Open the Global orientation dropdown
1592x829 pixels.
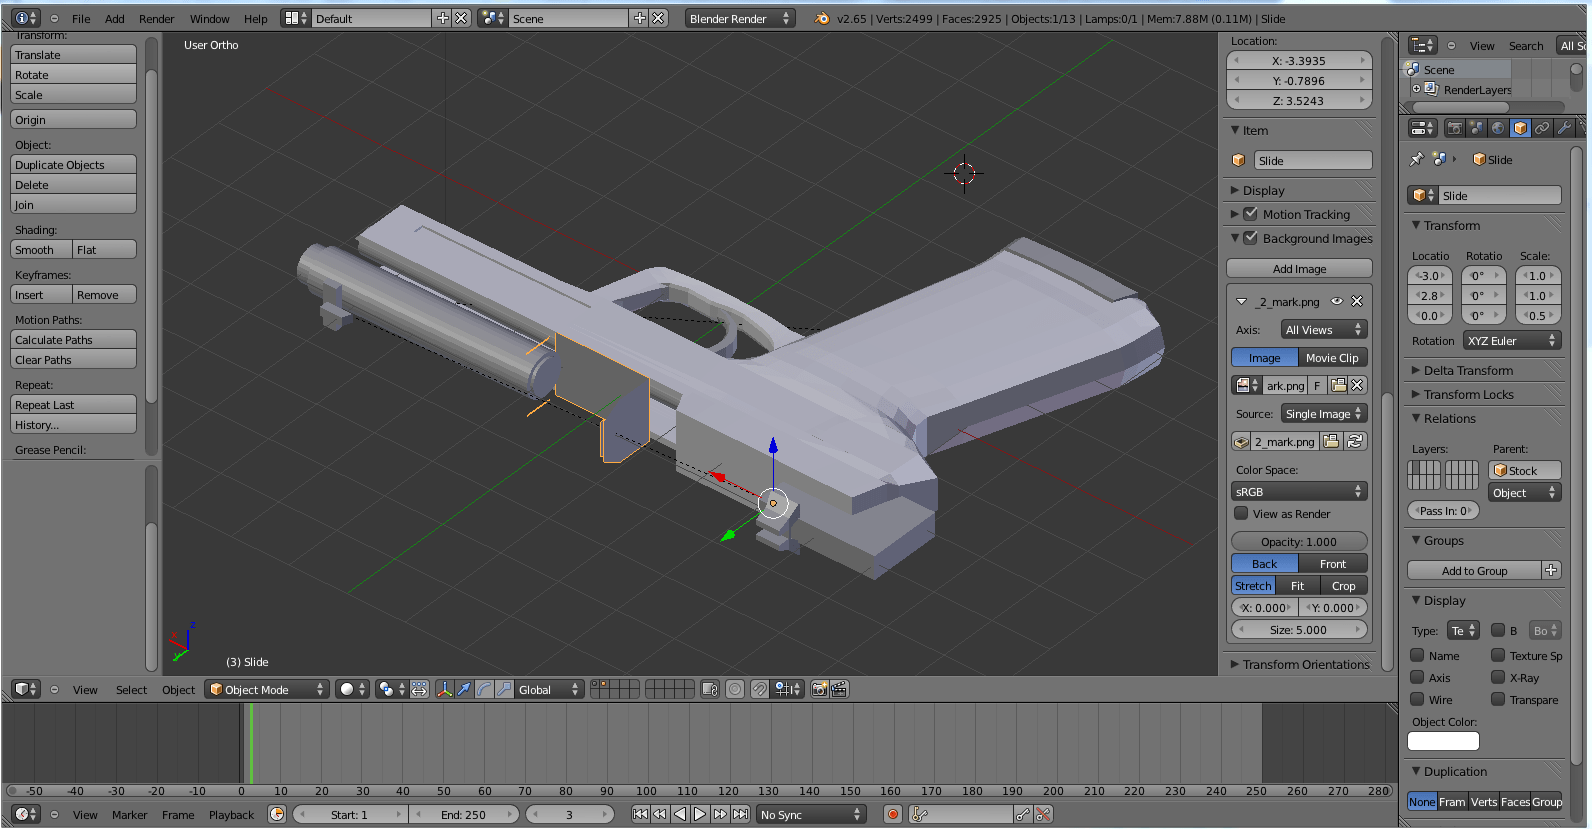tap(549, 689)
